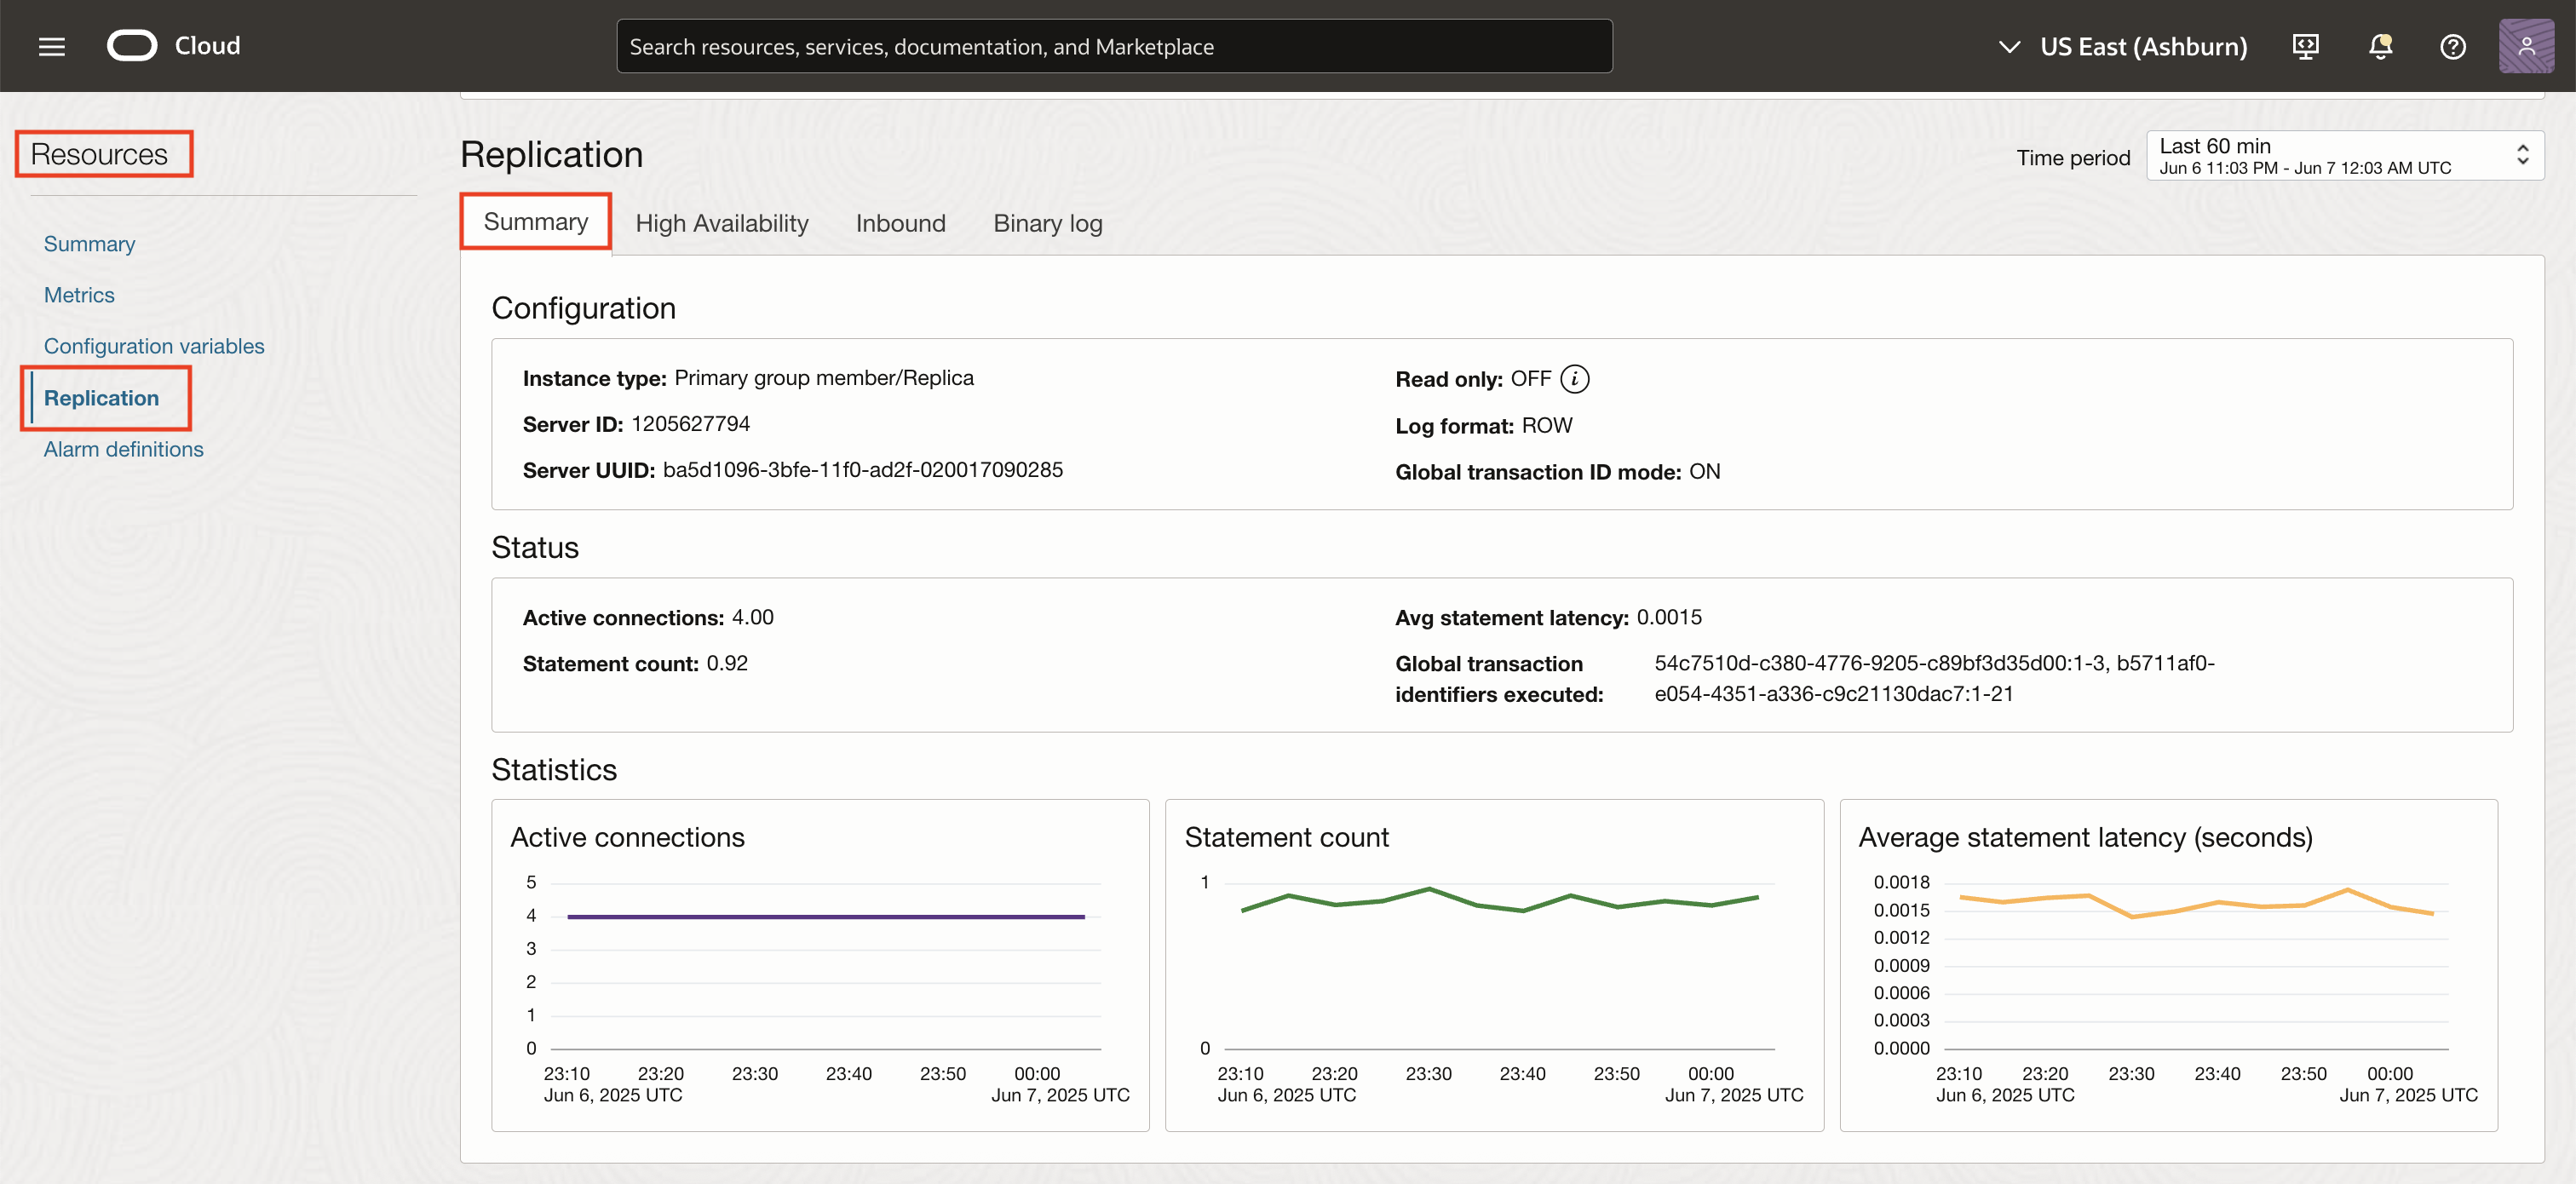Select the Summary replication tab

click(x=535, y=221)
